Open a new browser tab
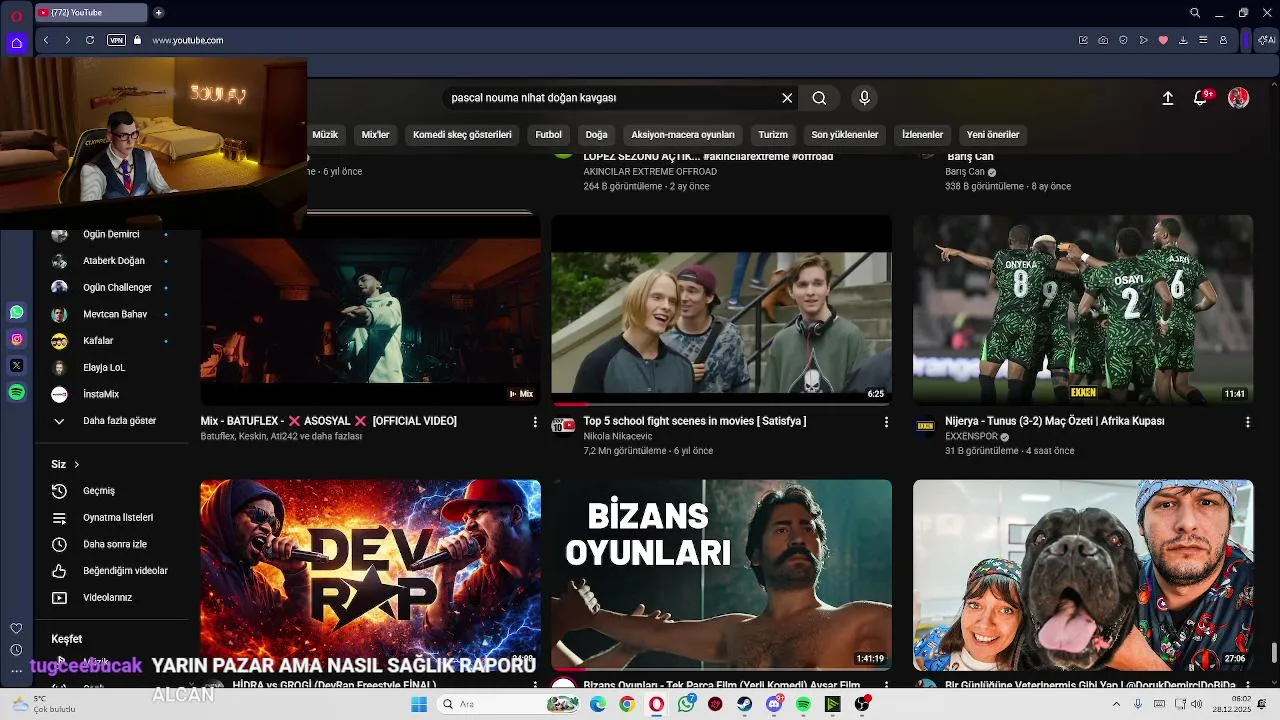Viewport: 1280px width, 720px height. [x=158, y=13]
